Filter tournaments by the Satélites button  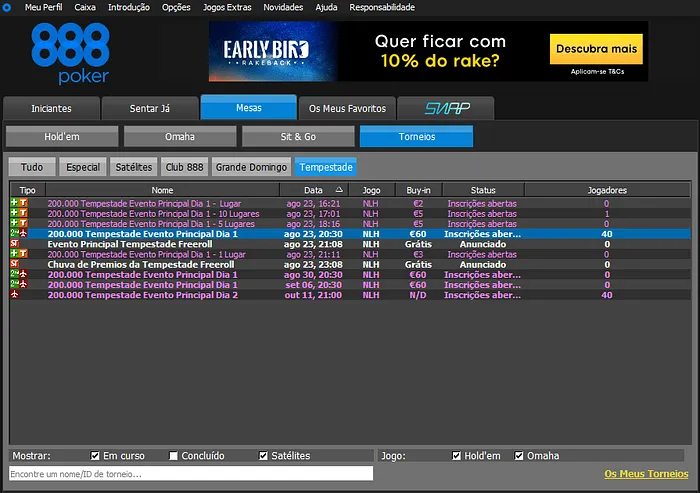(x=133, y=167)
